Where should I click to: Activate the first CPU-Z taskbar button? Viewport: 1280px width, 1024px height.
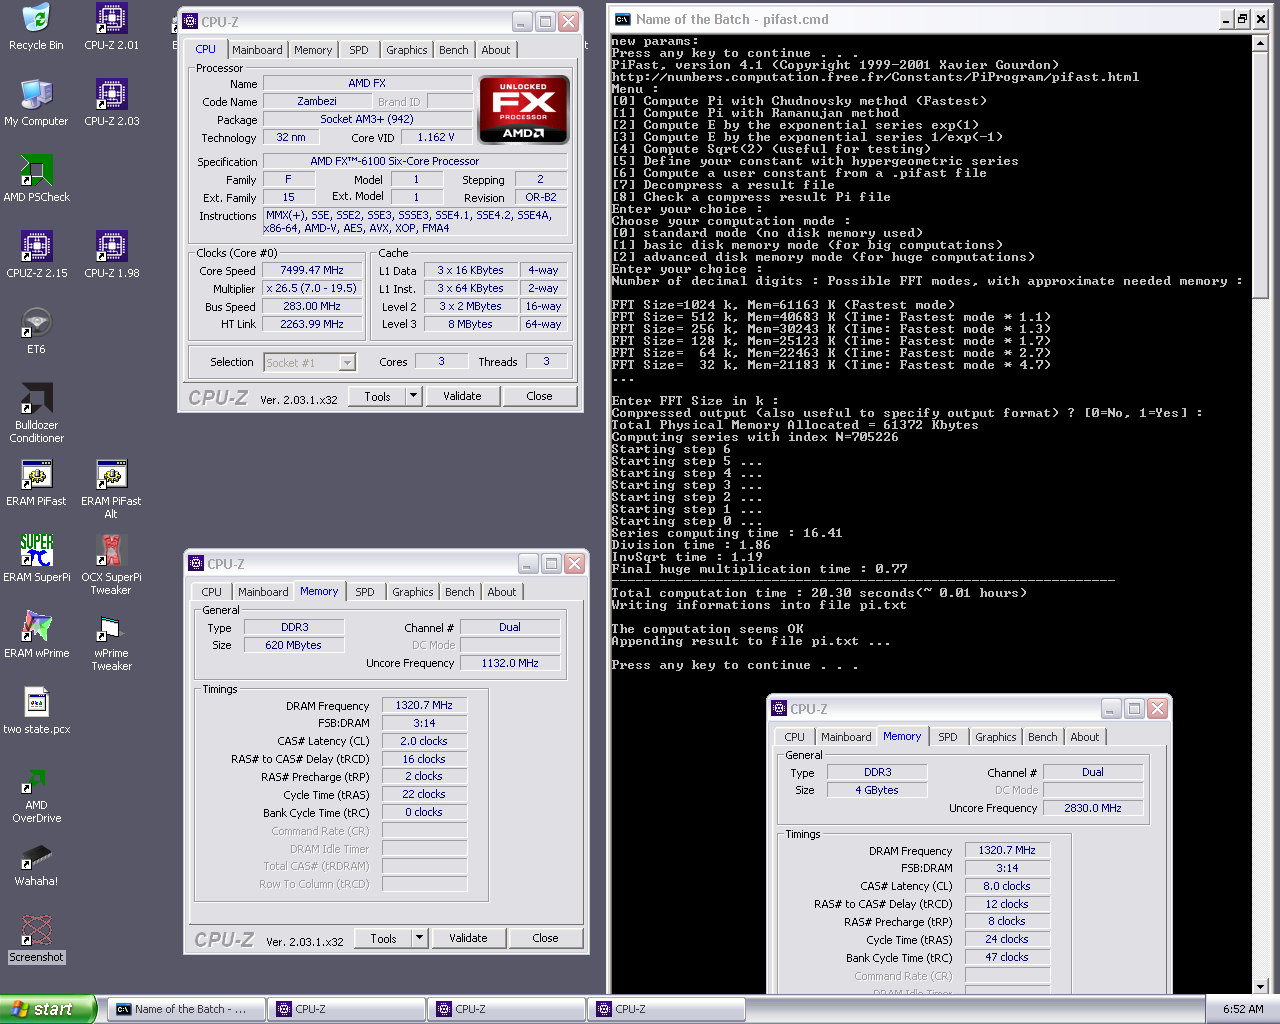(x=345, y=1009)
